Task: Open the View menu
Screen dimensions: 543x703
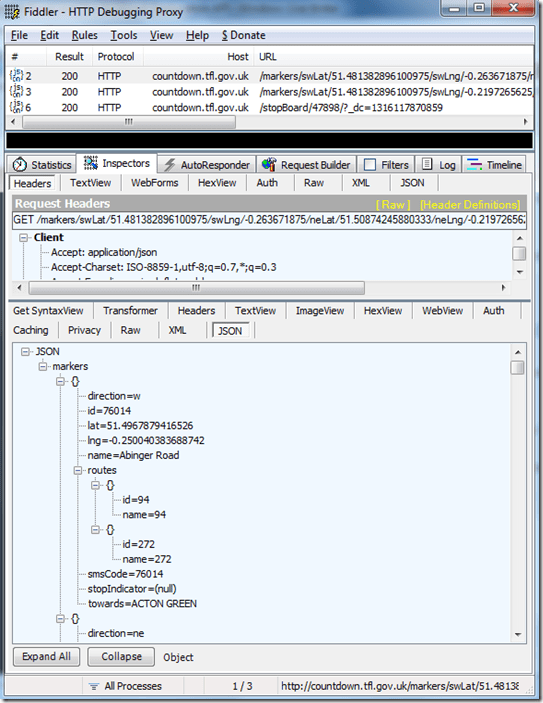Action: tap(161, 35)
